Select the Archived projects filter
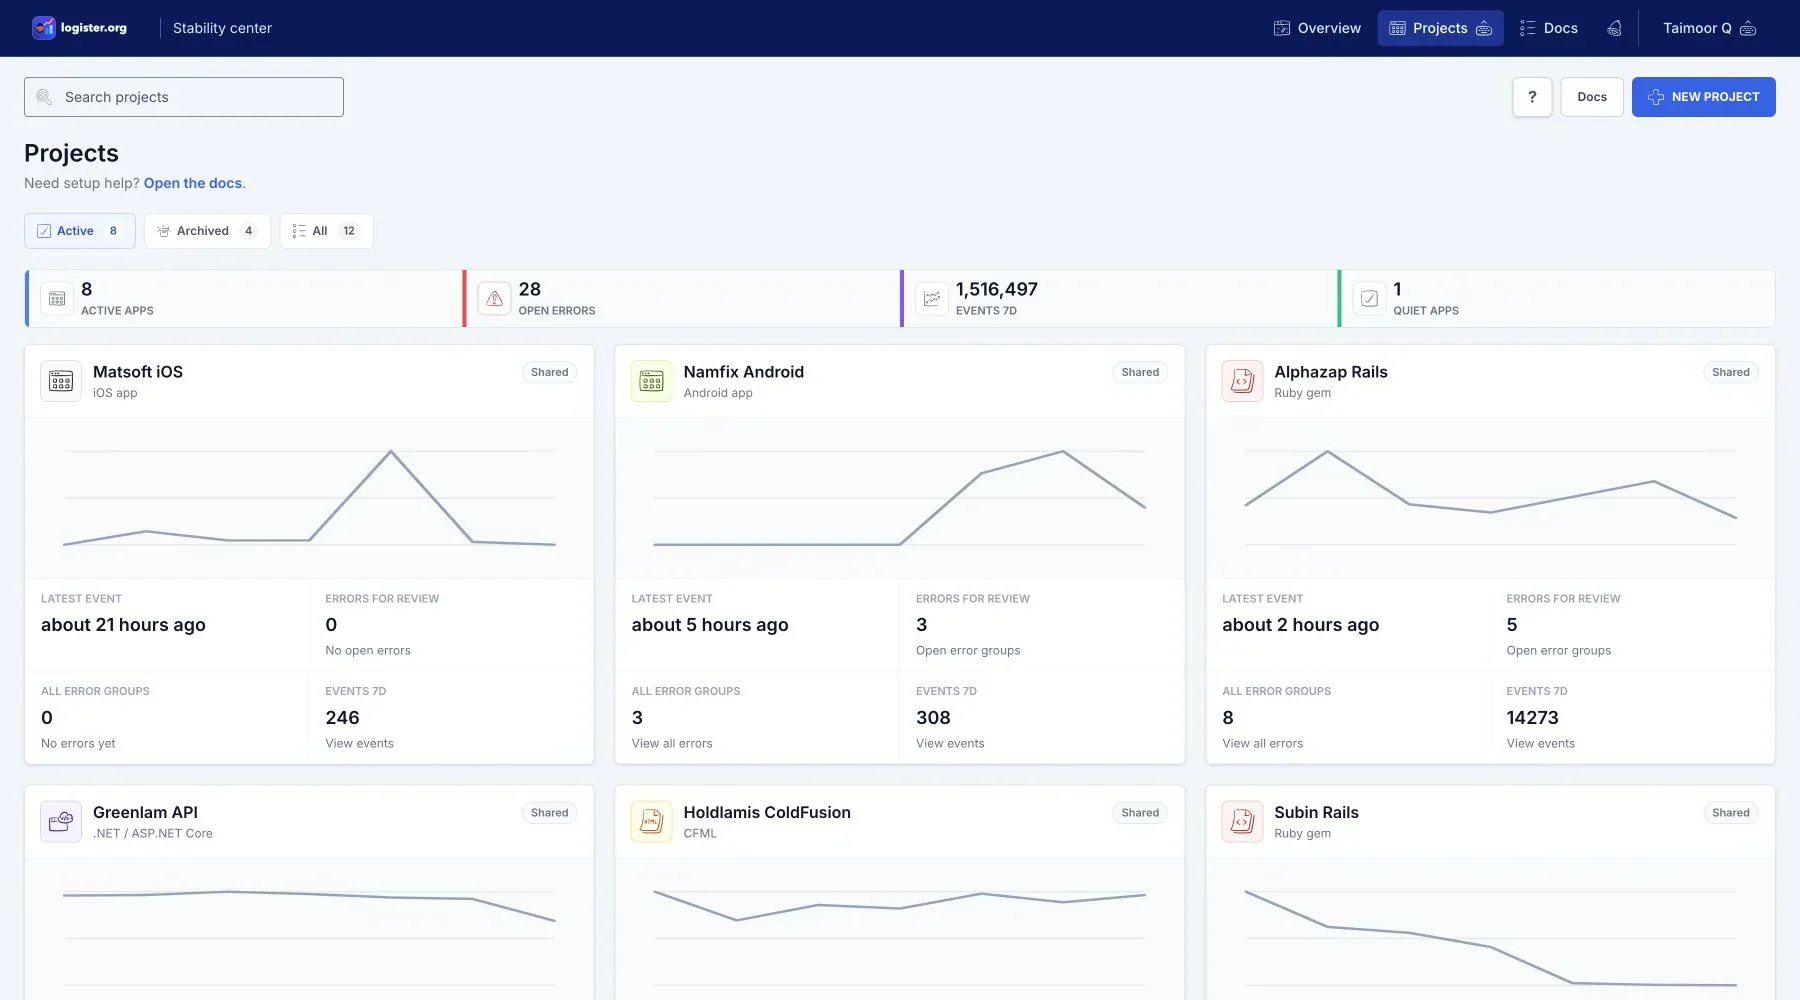This screenshot has height=1000, width=1800. pyautogui.click(x=207, y=231)
